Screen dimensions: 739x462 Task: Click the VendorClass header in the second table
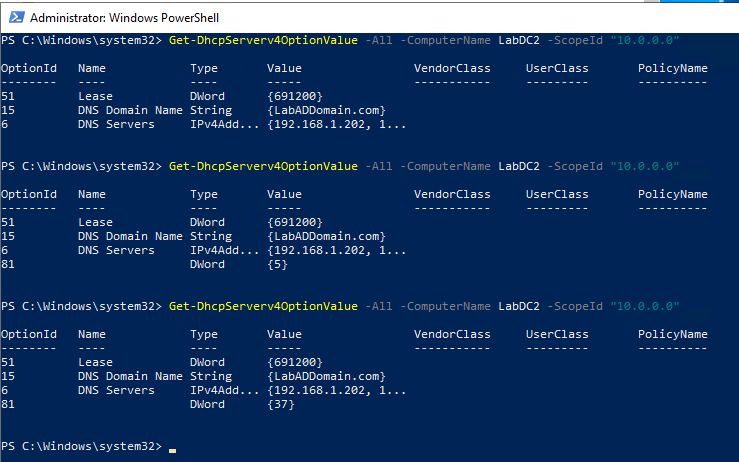452,194
